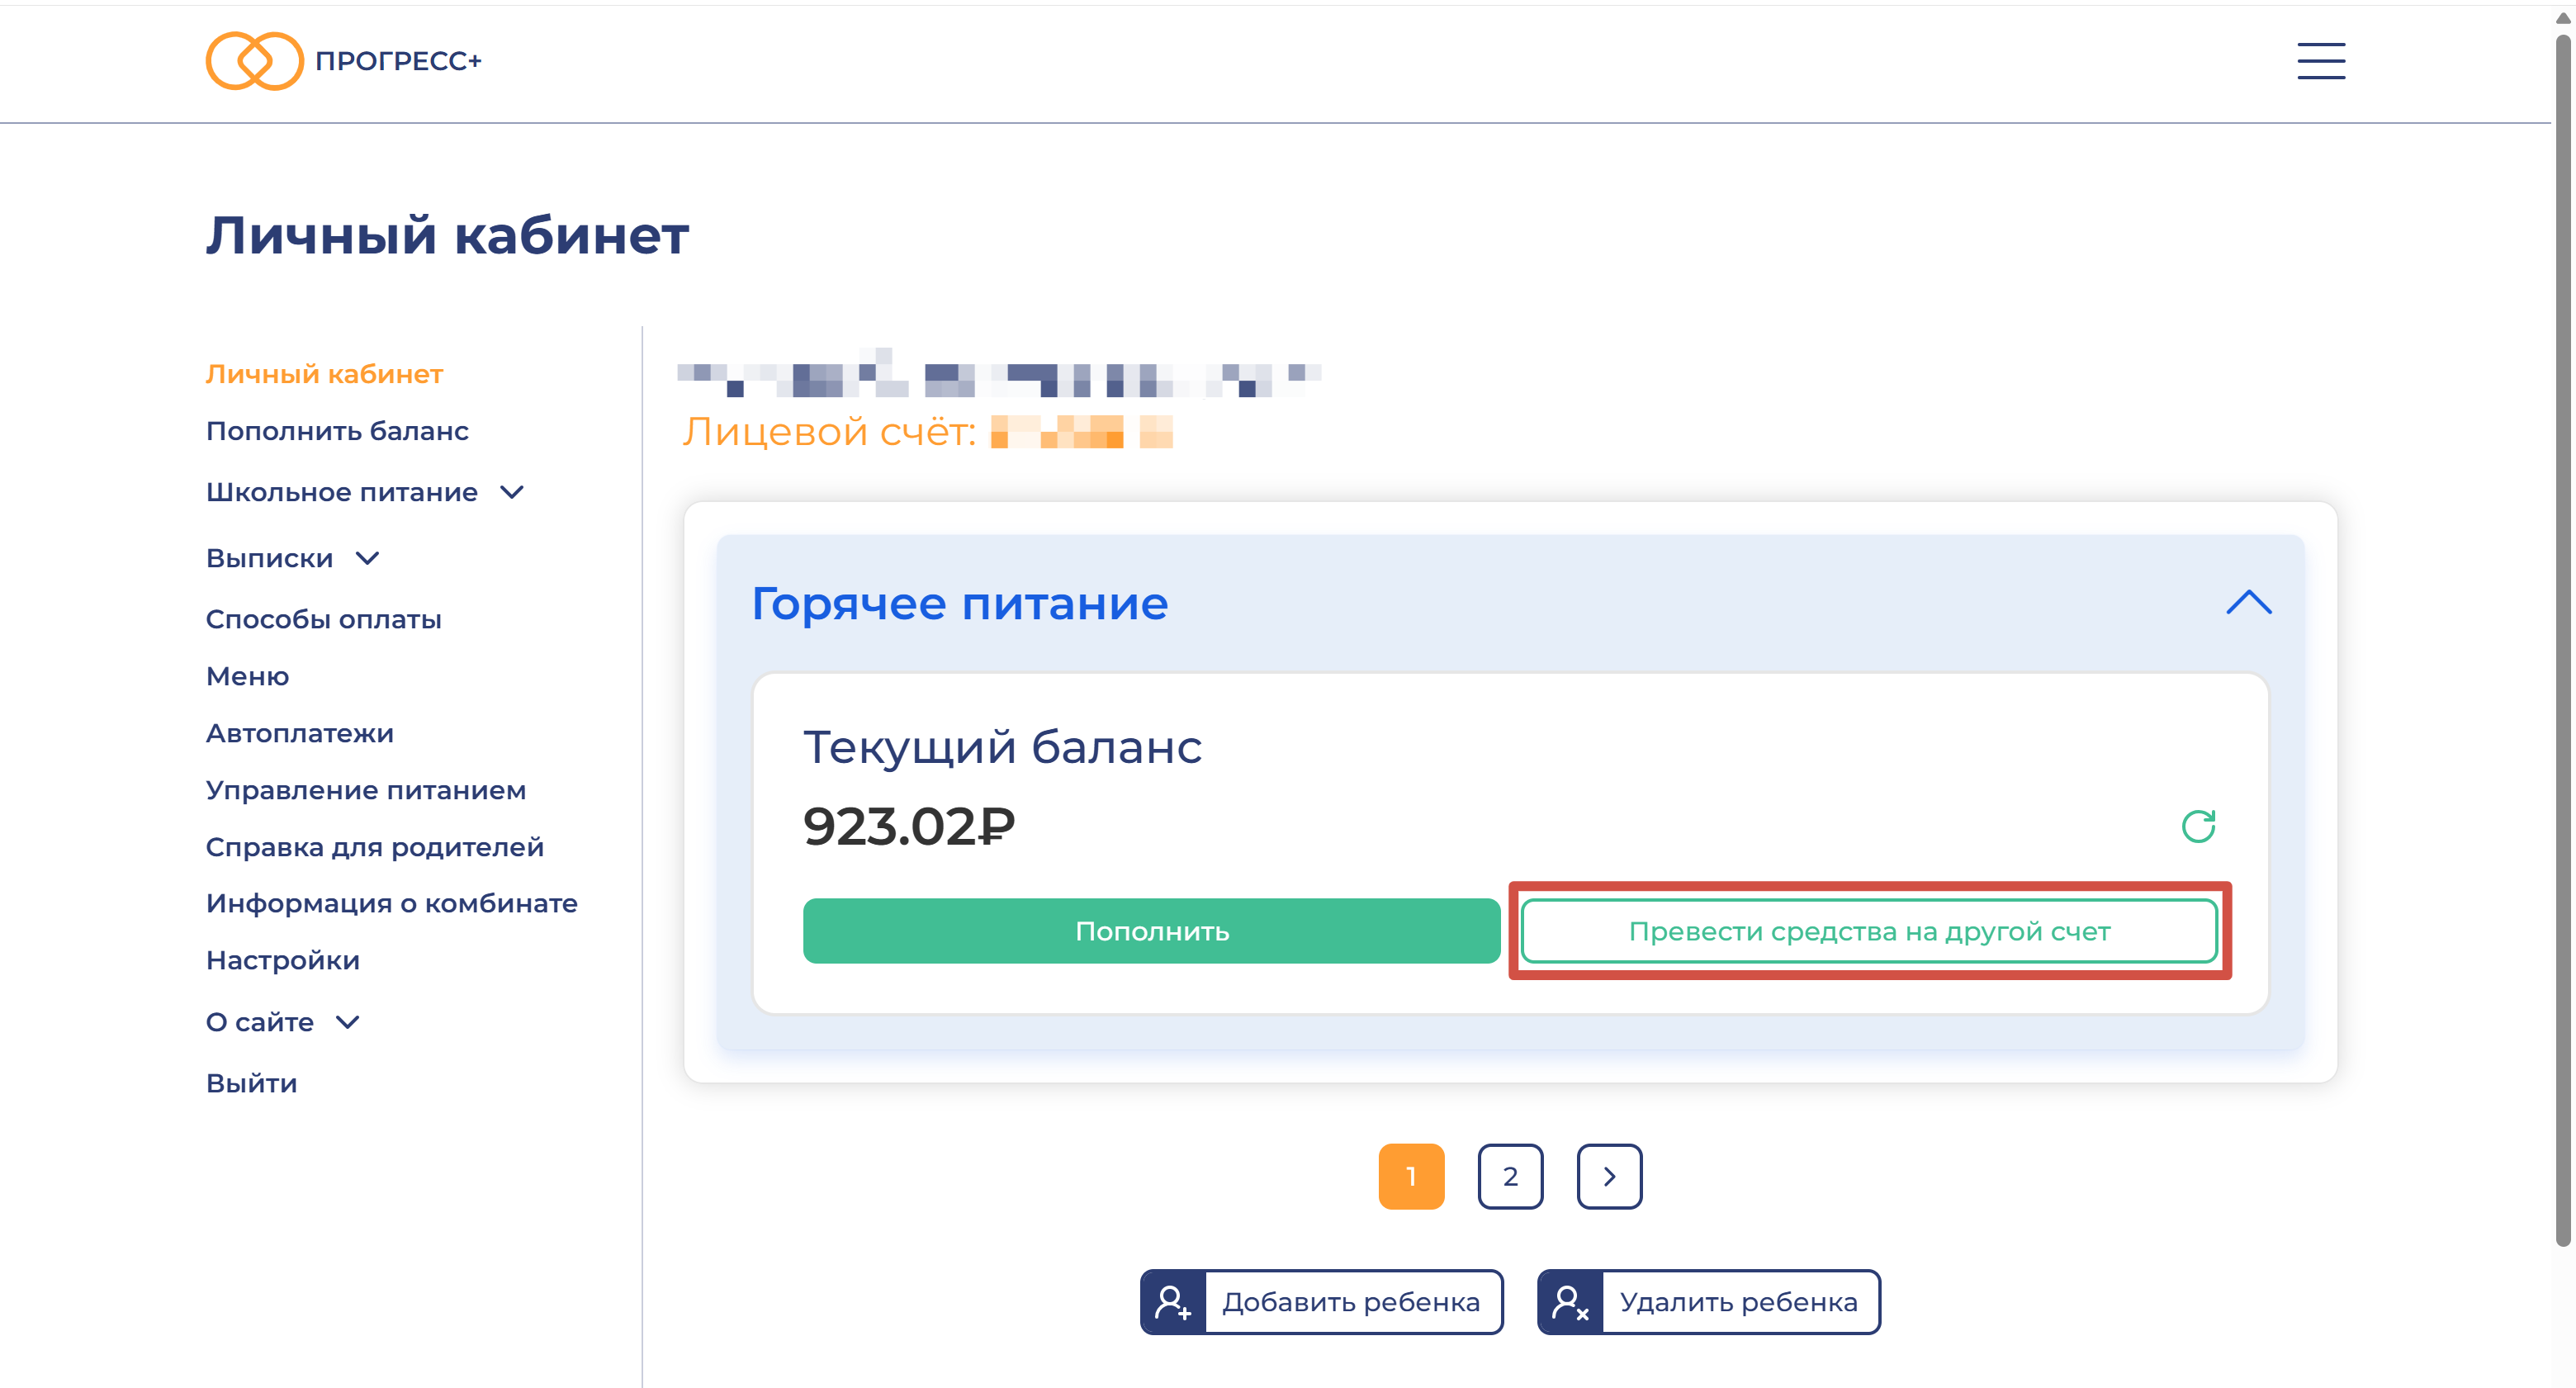Viewport: 2576px width, 1388px height.
Task: Open Пополнить баланс in sidebar
Action: 337,431
